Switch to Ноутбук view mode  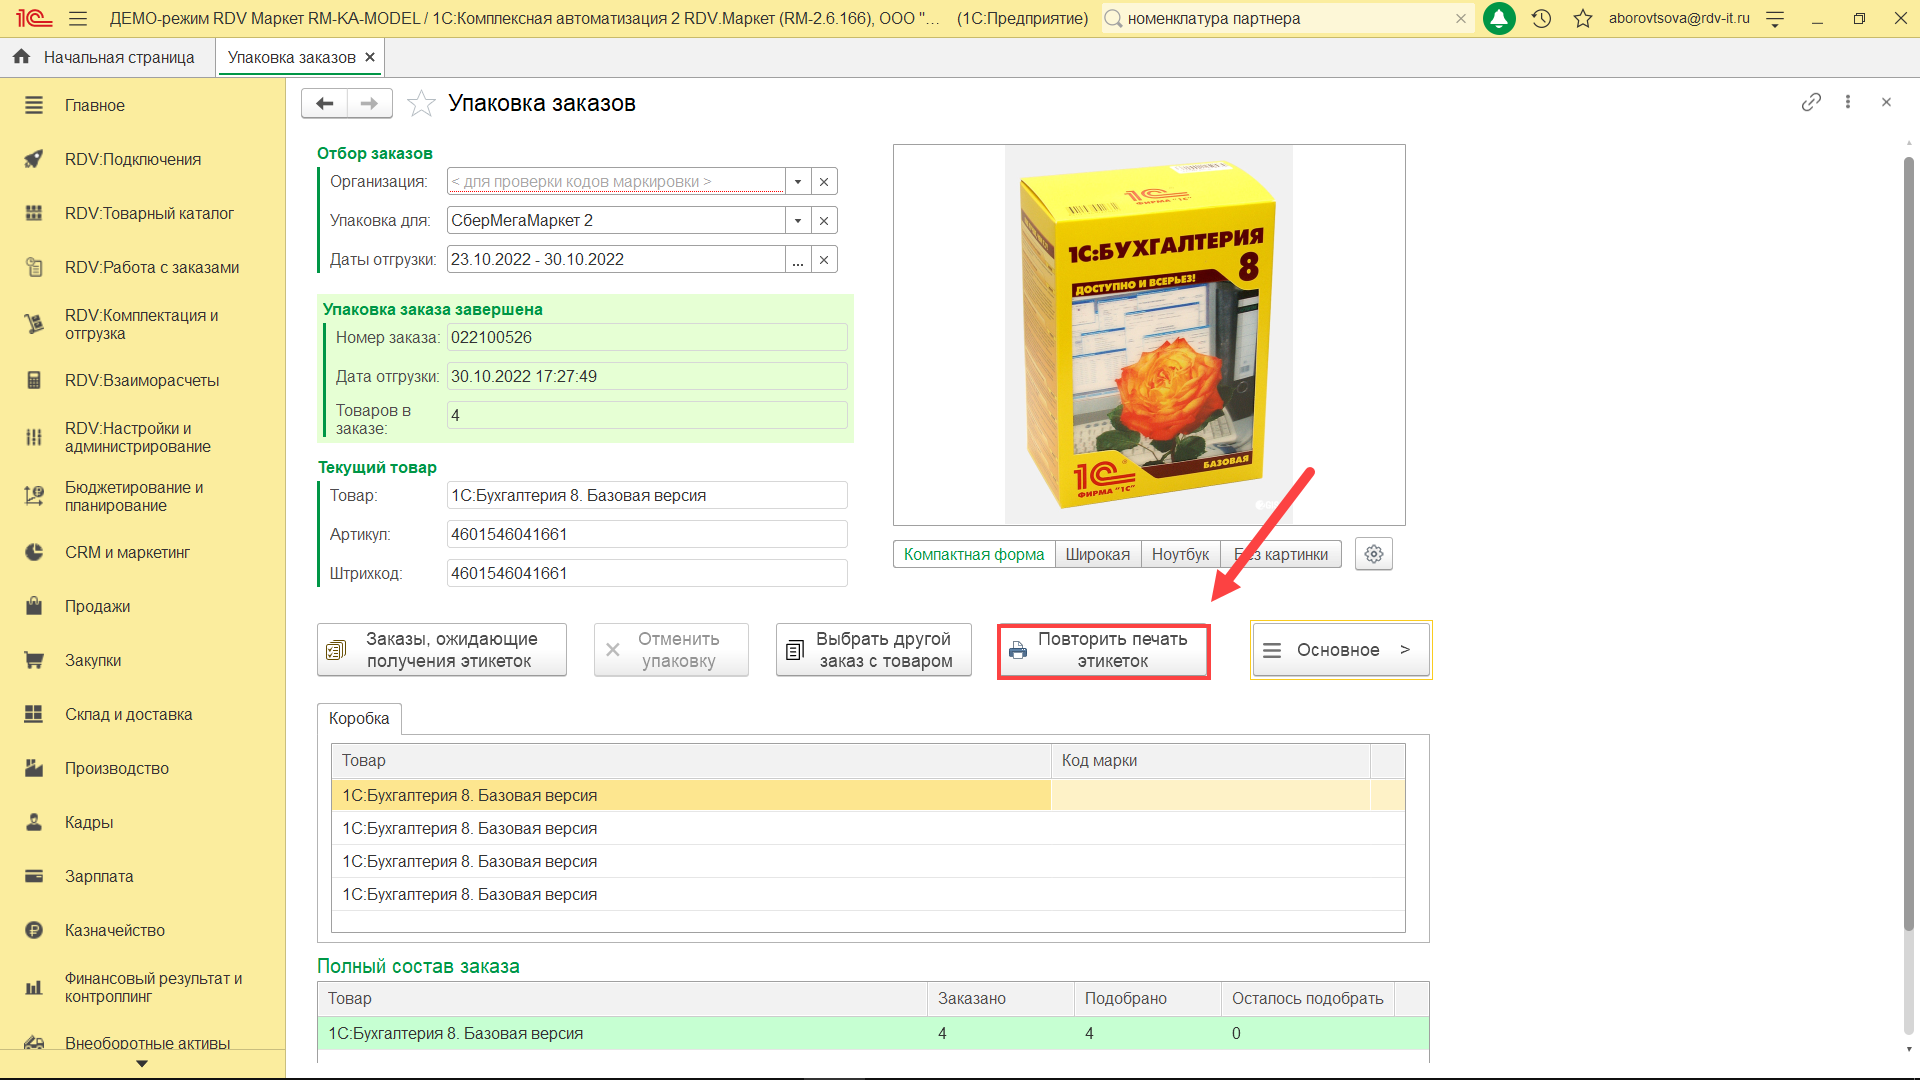1180,554
